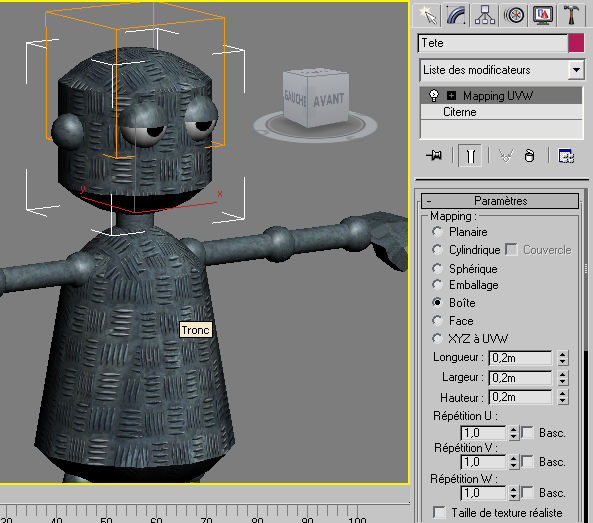Click the Longueur spinner arrows
This screenshot has width=593, height=523.
click(563, 358)
